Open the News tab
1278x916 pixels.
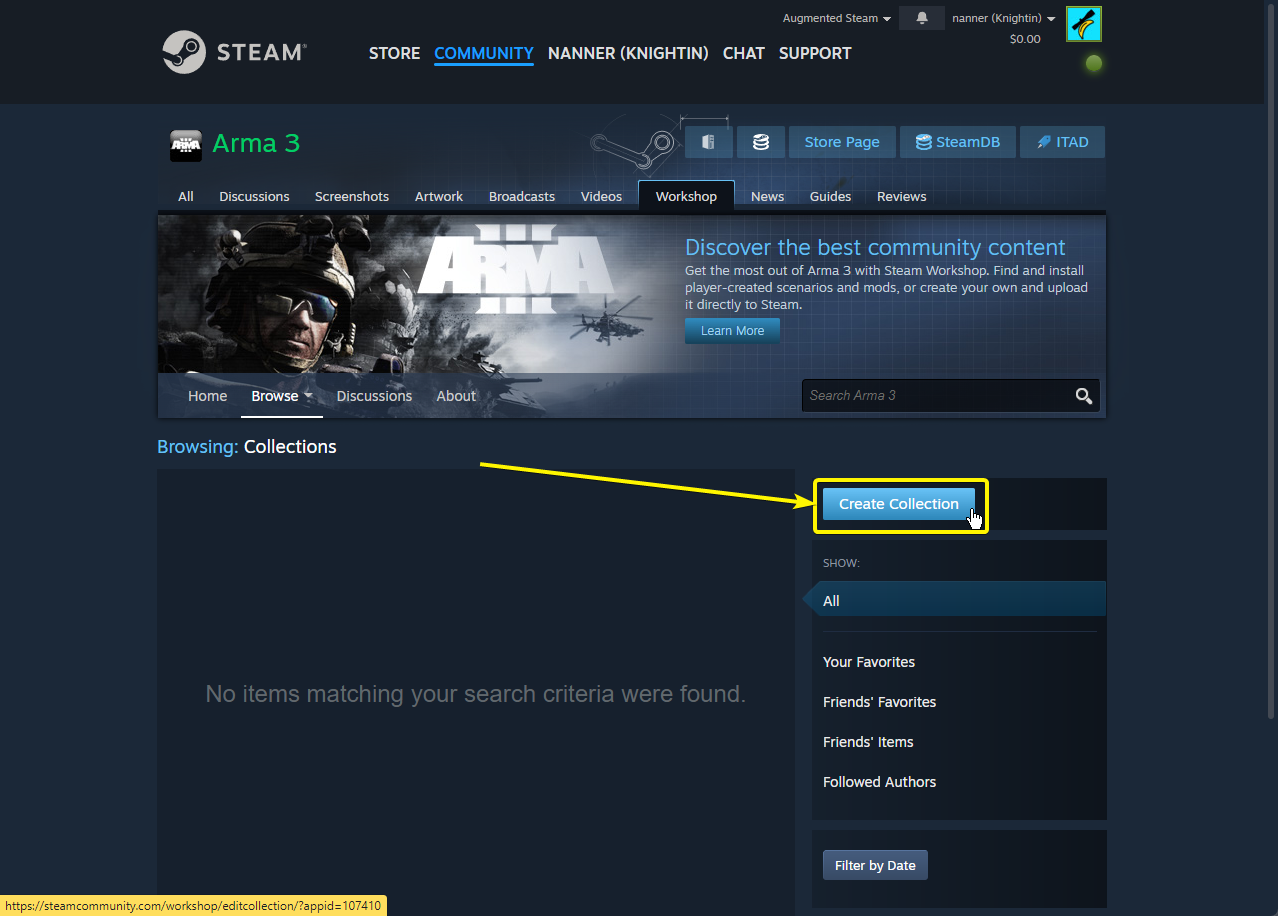click(x=767, y=196)
